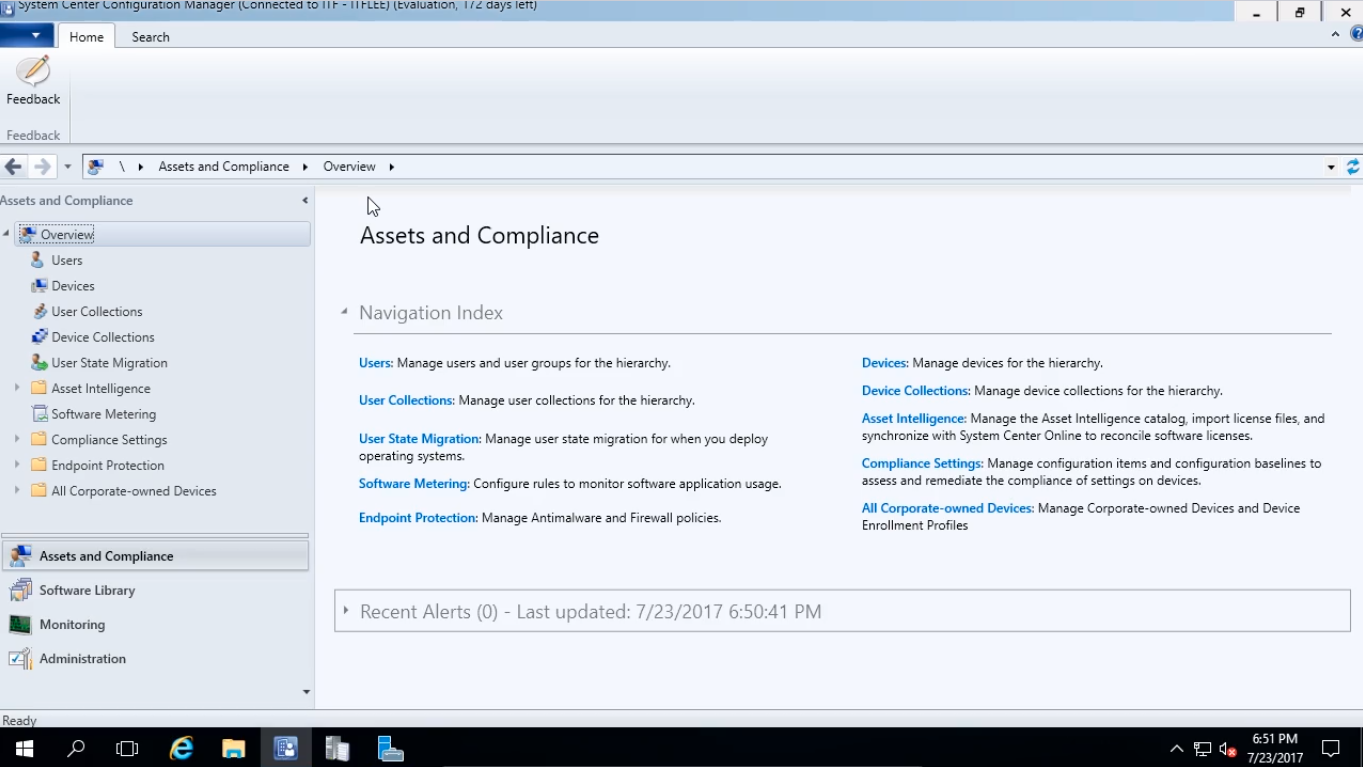The width and height of the screenshot is (1363, 767).
Task: Open the All Corporate-owned Devices link
Action: point(946,508)
